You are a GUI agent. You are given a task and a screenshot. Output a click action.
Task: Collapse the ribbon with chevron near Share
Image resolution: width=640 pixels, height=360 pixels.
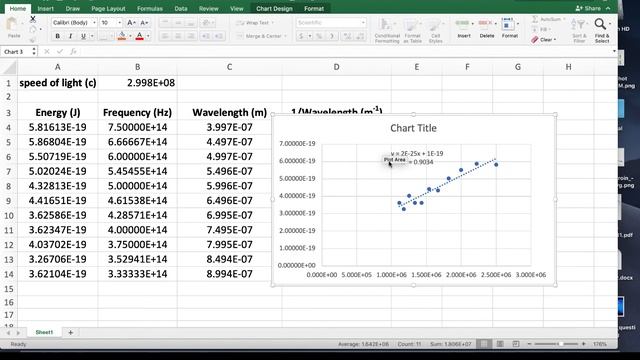pyautogui.click(x=608, y=9)
